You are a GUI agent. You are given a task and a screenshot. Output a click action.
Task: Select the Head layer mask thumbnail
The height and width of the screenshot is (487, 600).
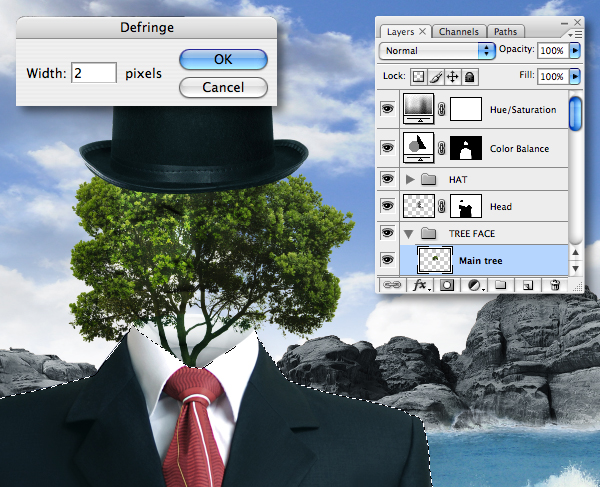click(466, 206)
